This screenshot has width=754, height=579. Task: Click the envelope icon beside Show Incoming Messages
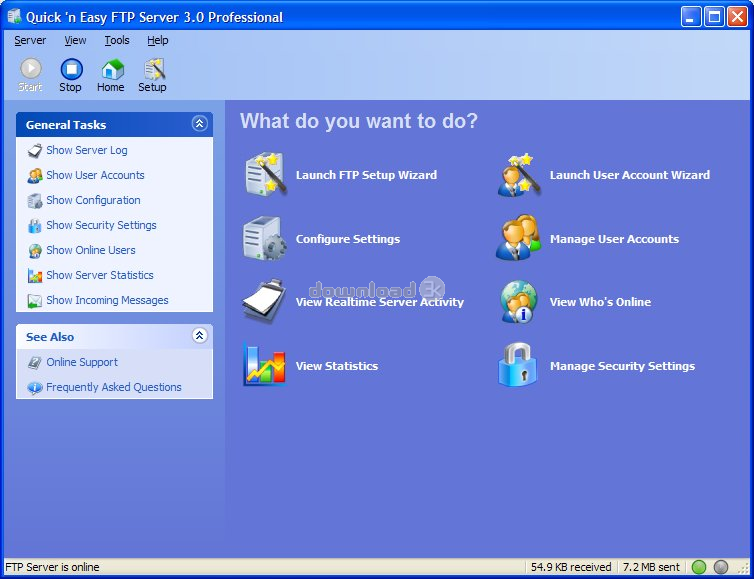(35, 301)
